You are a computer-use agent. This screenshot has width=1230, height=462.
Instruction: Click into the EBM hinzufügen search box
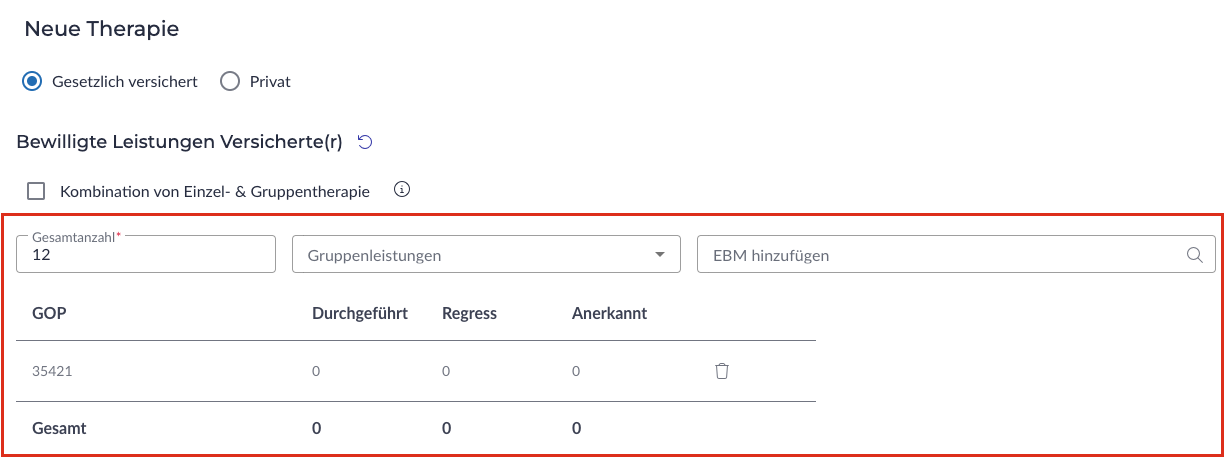(940, 255)
